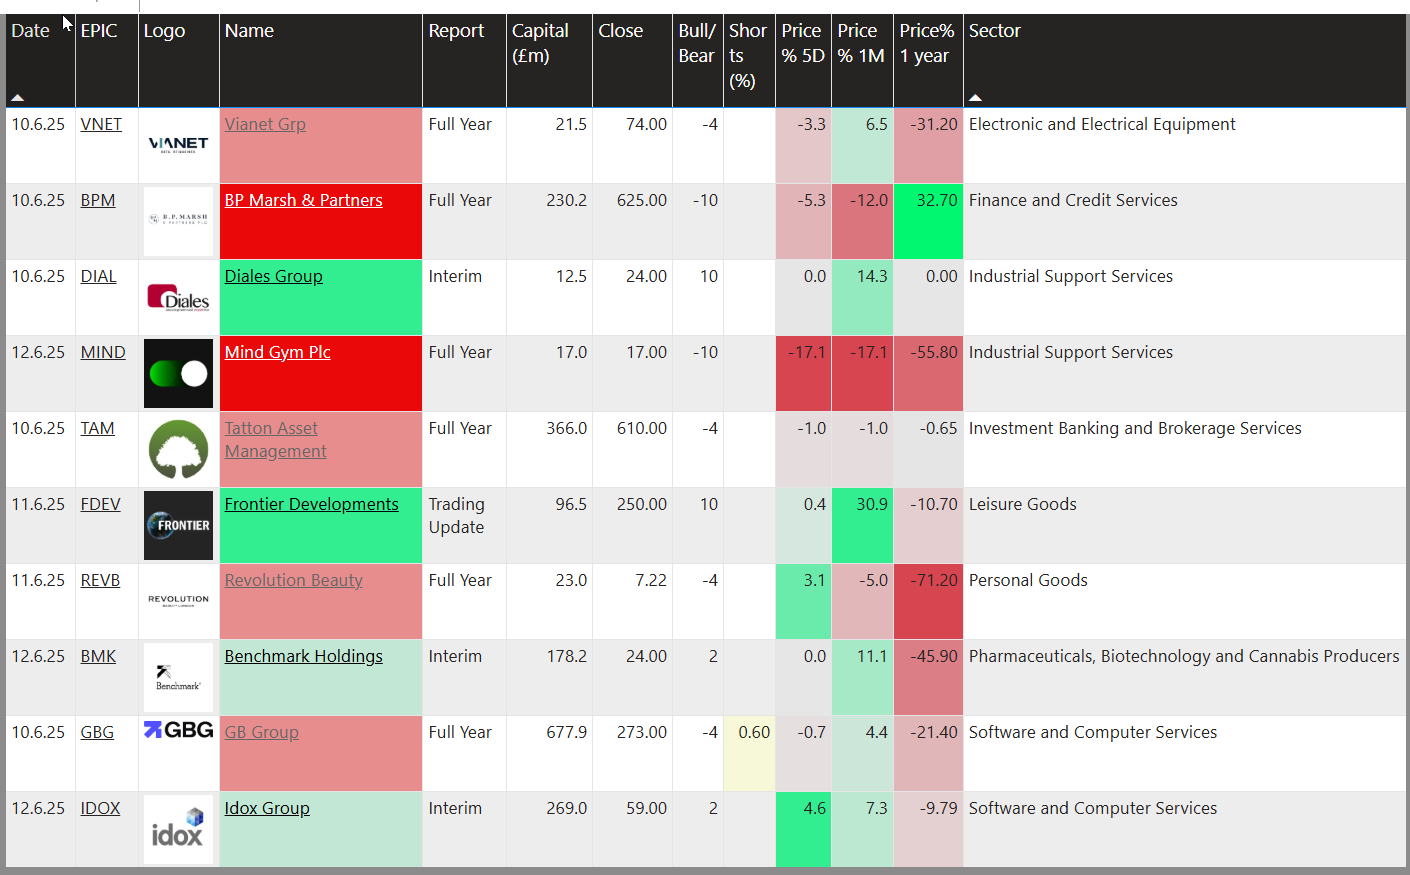Open the Revolution Beauty link

click(293, 580)
